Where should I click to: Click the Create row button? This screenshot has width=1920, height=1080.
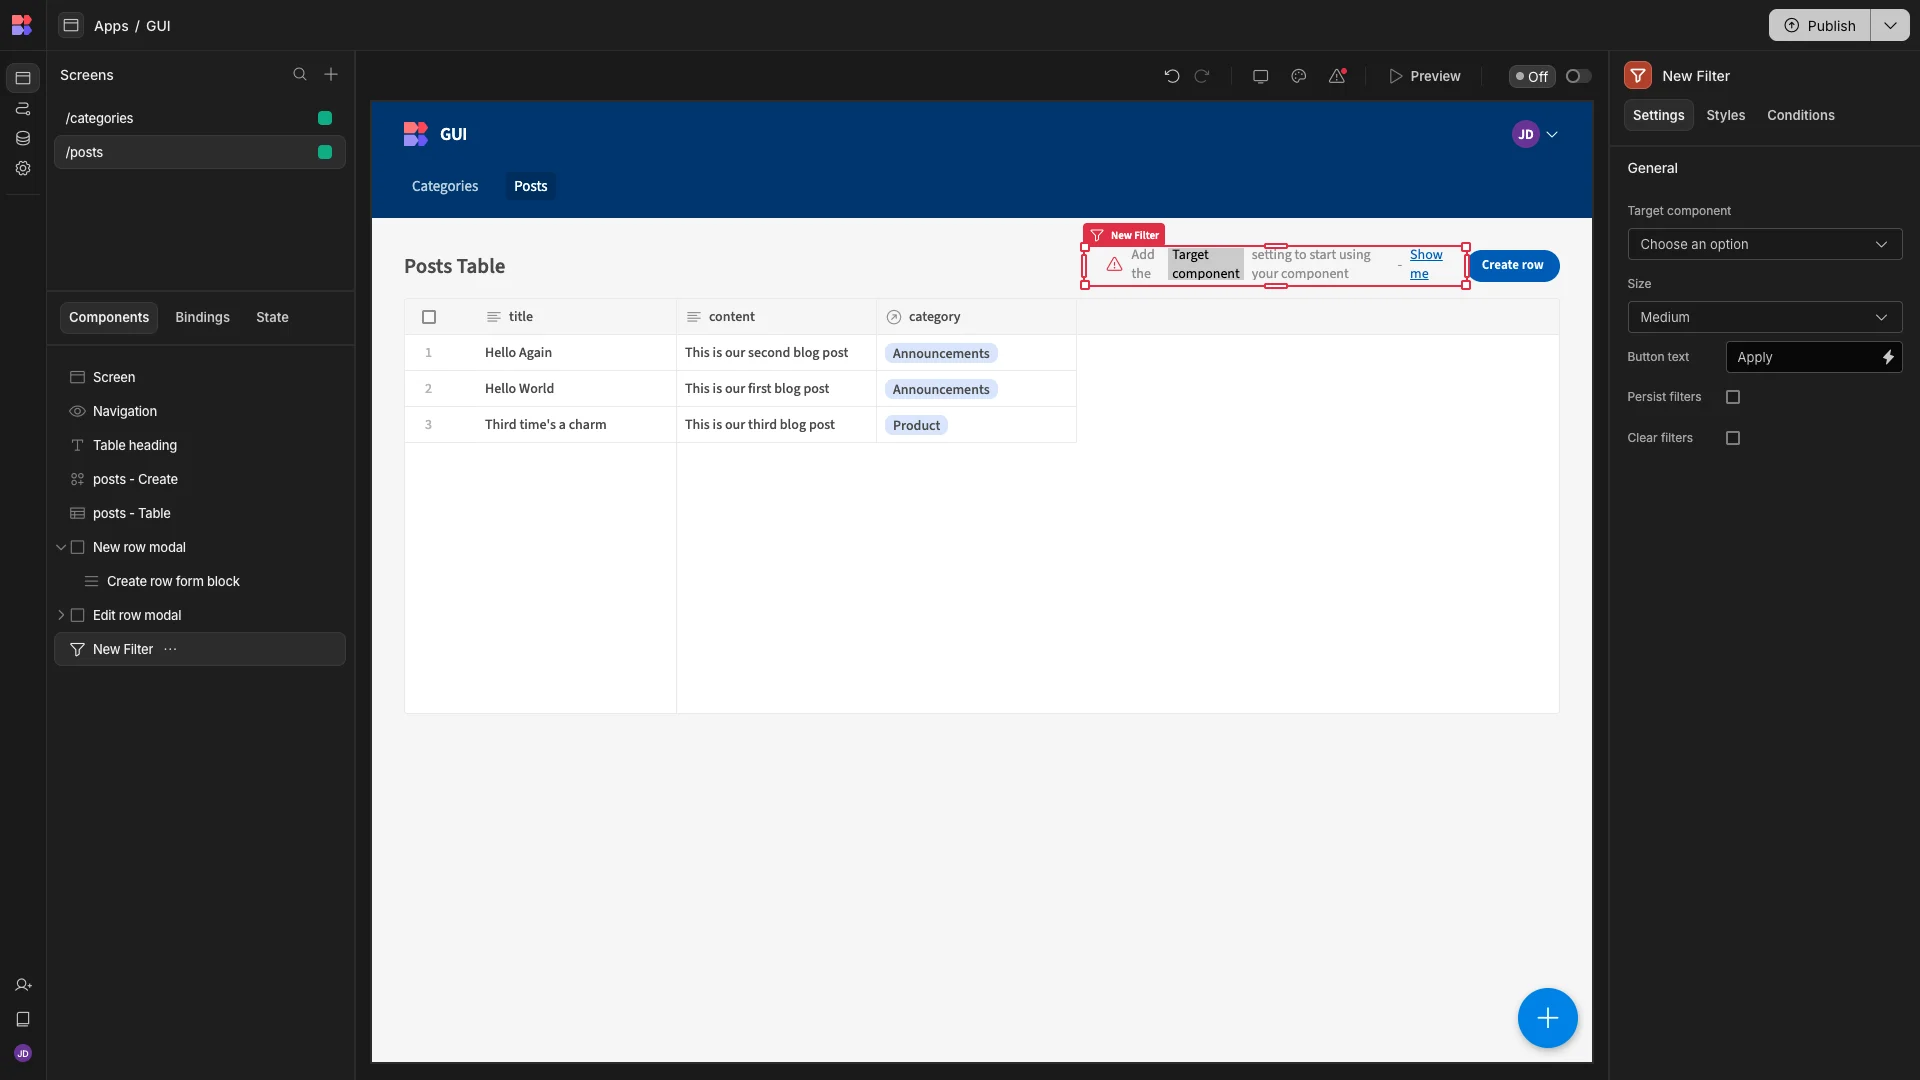[1512, 265]
